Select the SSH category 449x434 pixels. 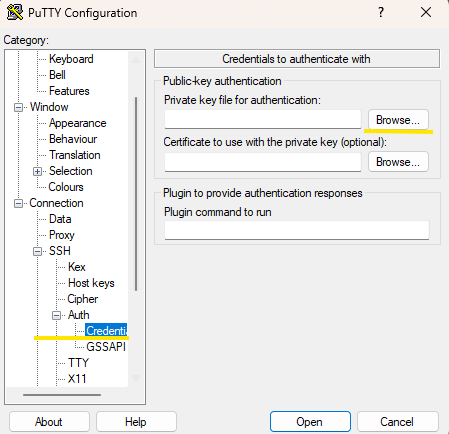tap(60, 251)
